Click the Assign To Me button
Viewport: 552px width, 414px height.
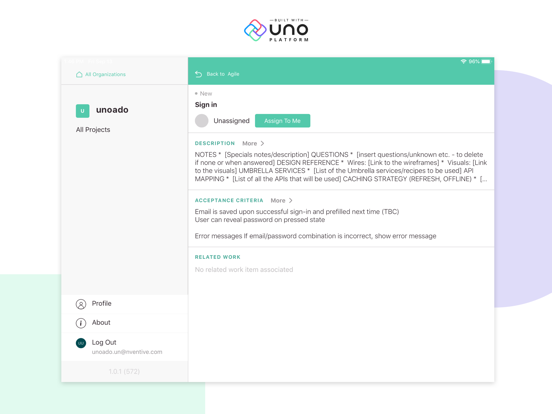(x=282, y=121)
